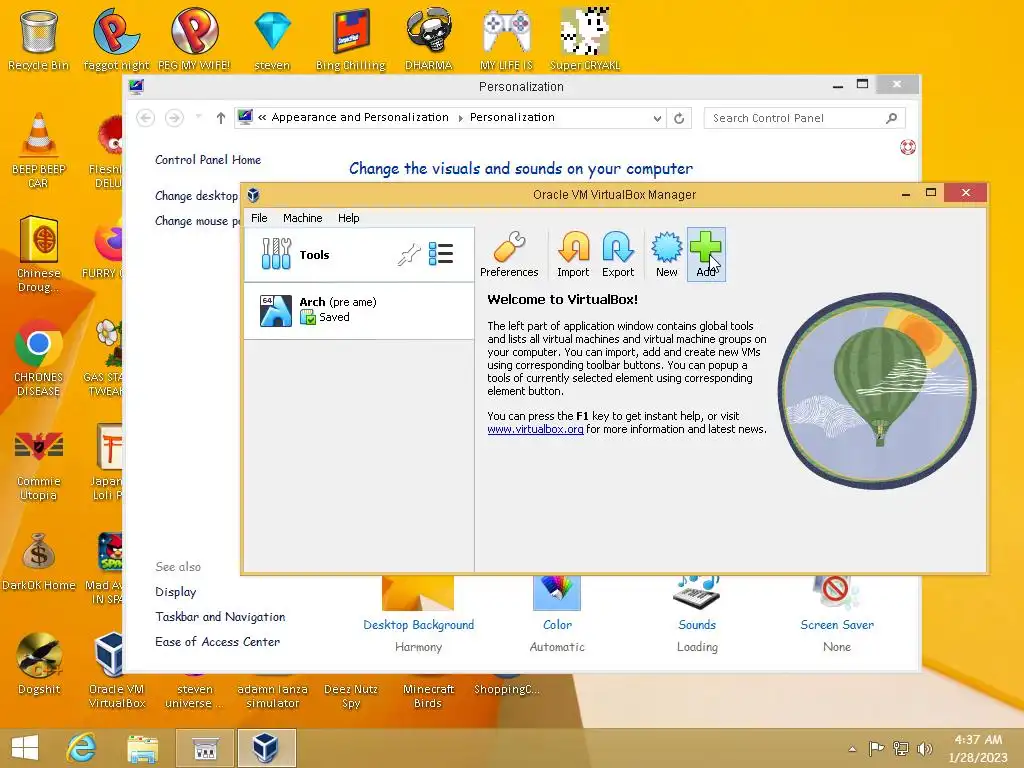
Task: Click the Export appliance toolbar button
Action: click(618, 255)
